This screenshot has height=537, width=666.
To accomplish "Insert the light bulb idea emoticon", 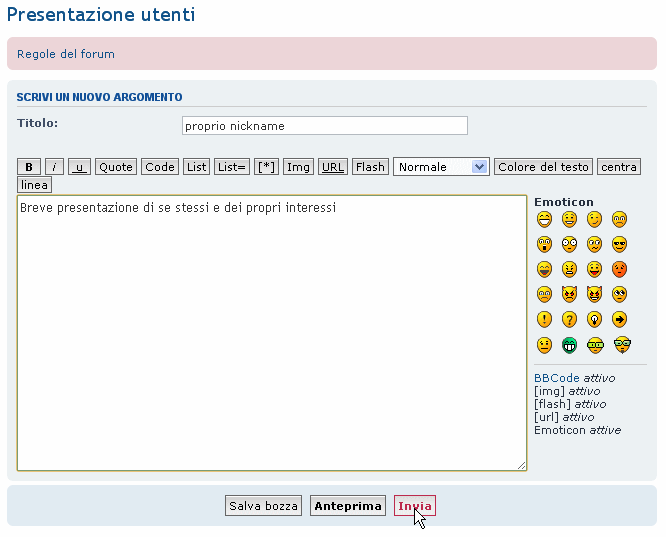I will click(x=595, y=320).
